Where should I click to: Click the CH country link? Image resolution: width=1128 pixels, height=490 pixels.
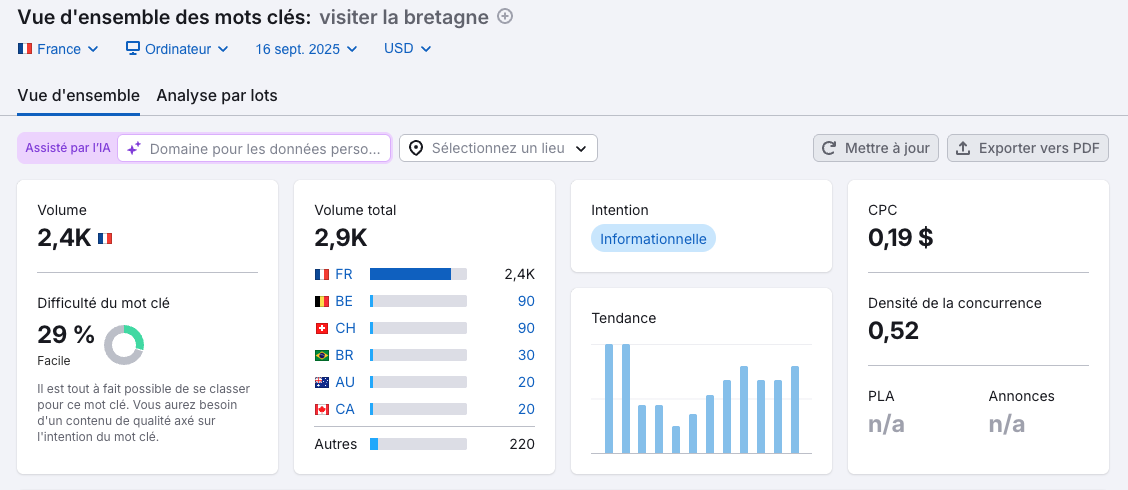coord(344,328)
